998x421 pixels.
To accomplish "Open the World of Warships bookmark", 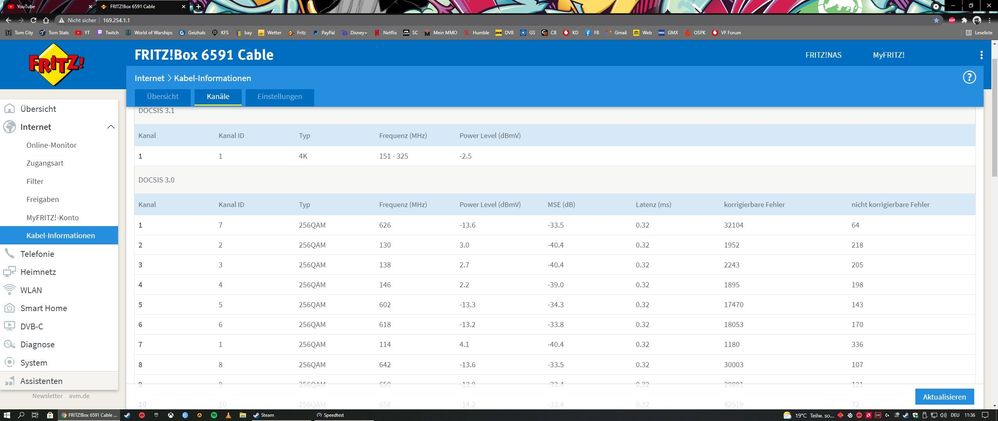I will pos(149,32).
